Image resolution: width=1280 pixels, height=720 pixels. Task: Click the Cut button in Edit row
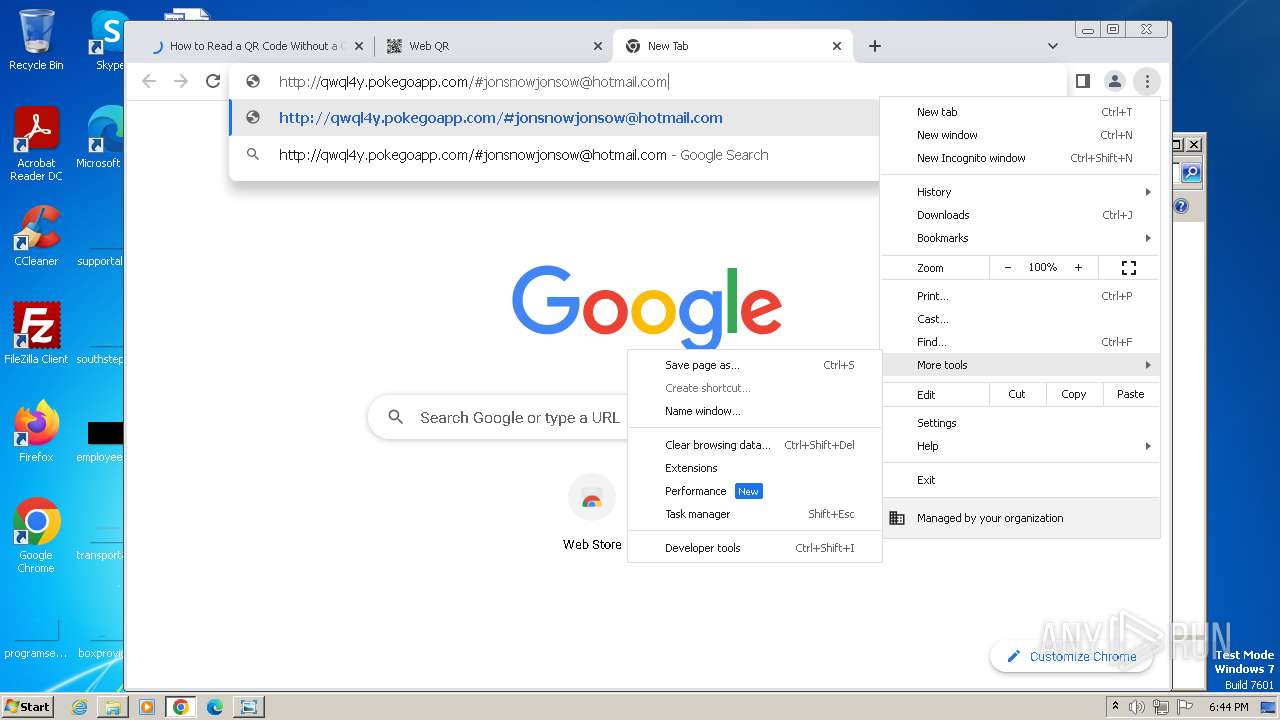[1016, 394]
